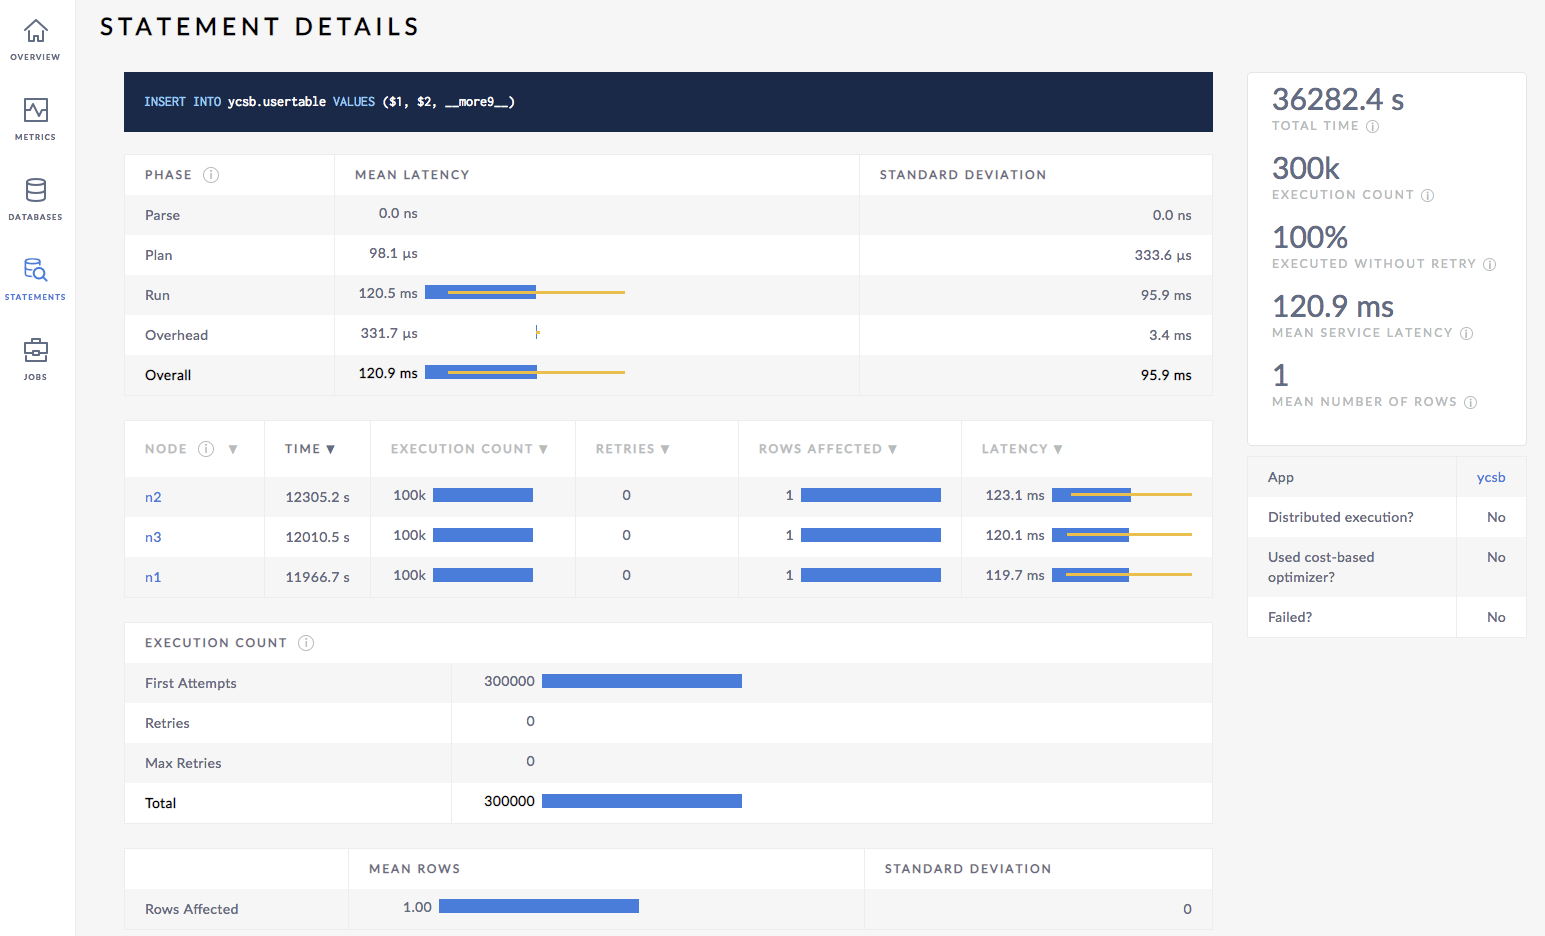Click info icon beside Mean Number of Rows

tap(1470, 403)
